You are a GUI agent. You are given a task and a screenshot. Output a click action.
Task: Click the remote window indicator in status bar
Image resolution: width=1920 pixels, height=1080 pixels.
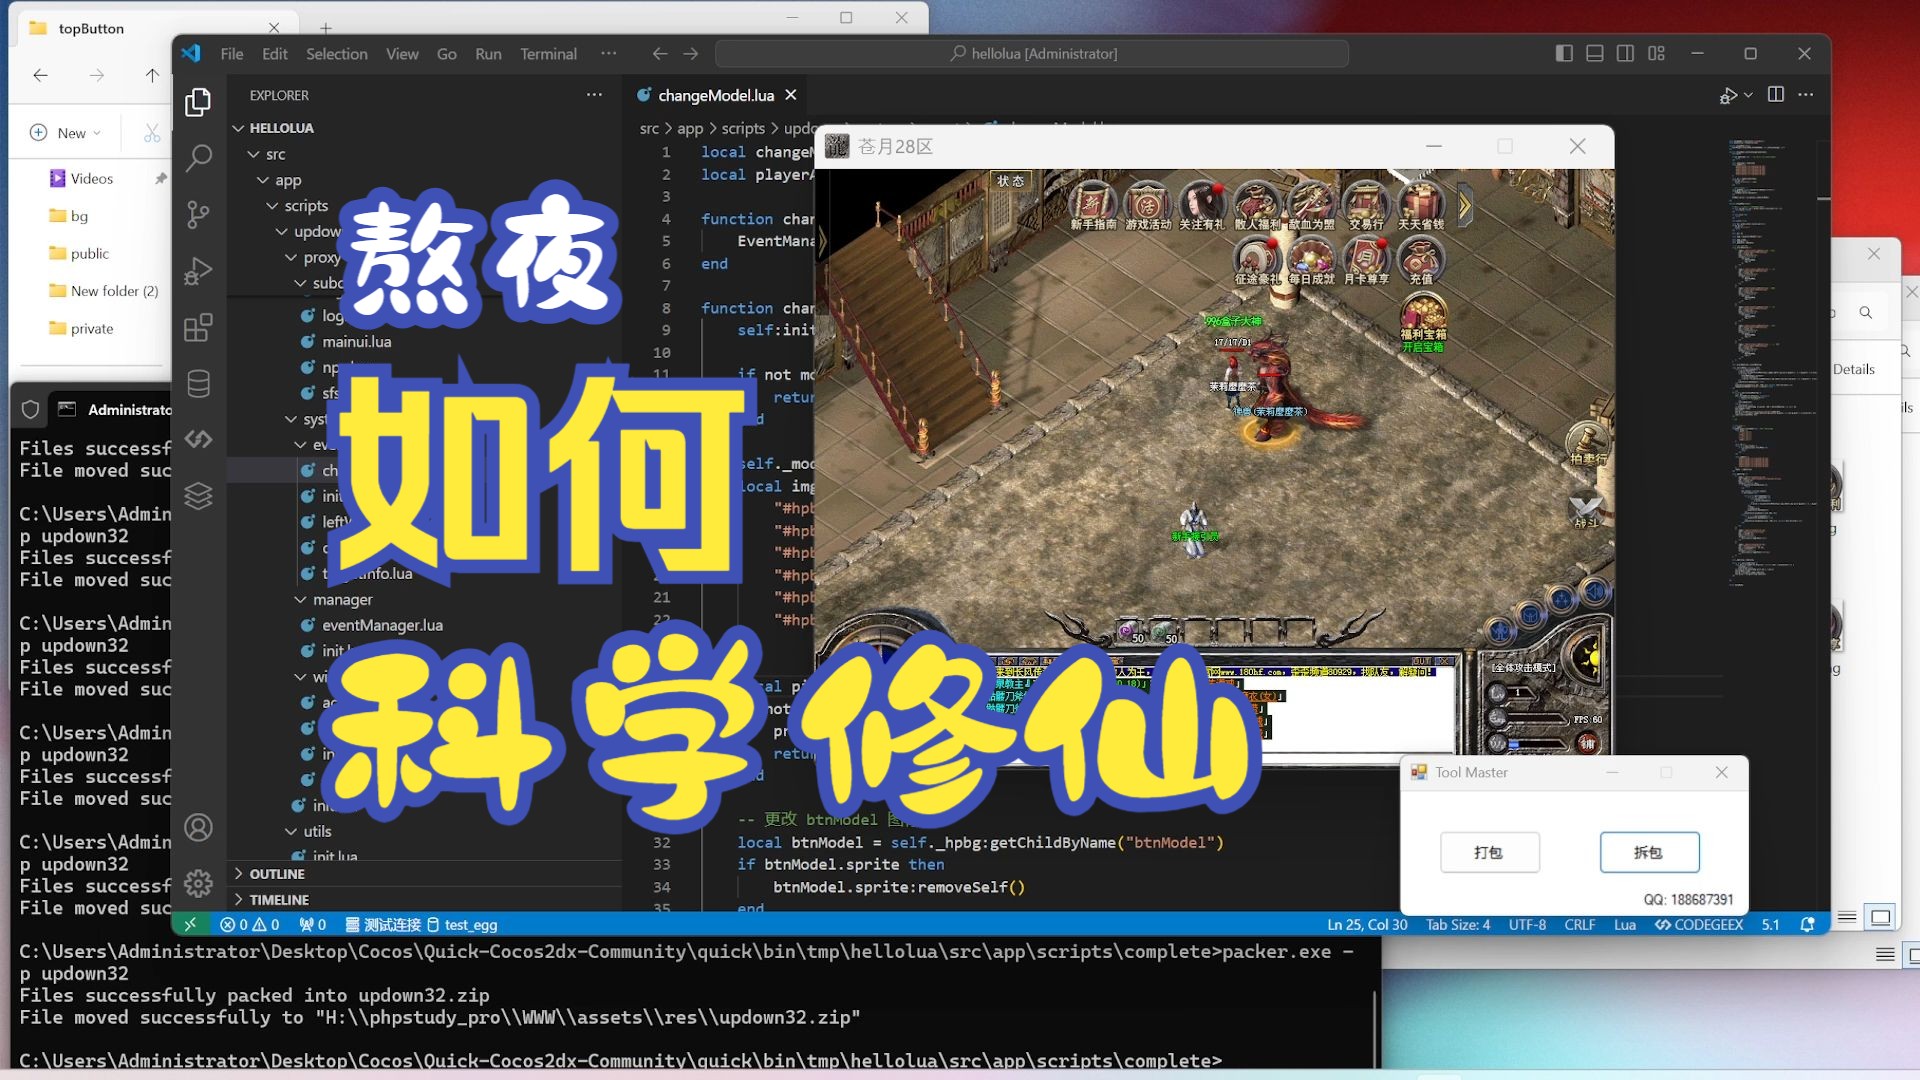[191, 925]
